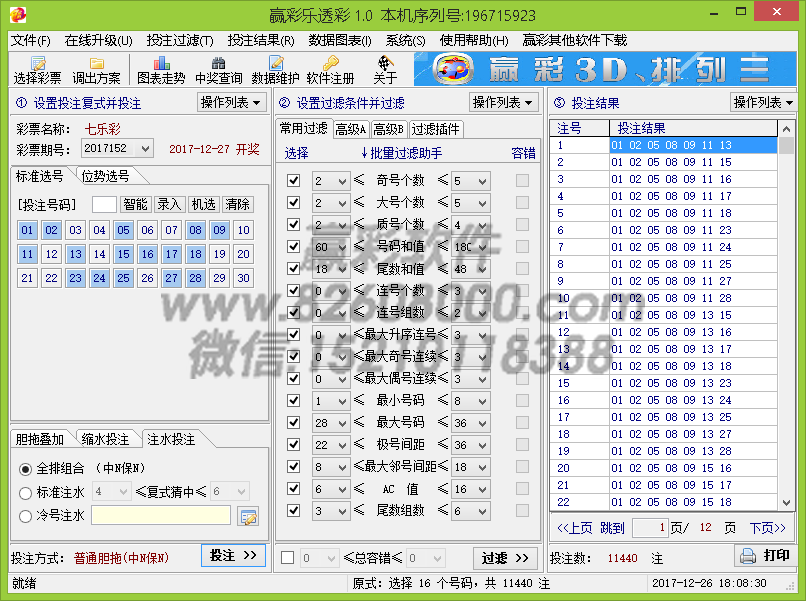Screen dimensions: 806x601
Task: Deselect number ball 28
Action: (x=195, y=278)
